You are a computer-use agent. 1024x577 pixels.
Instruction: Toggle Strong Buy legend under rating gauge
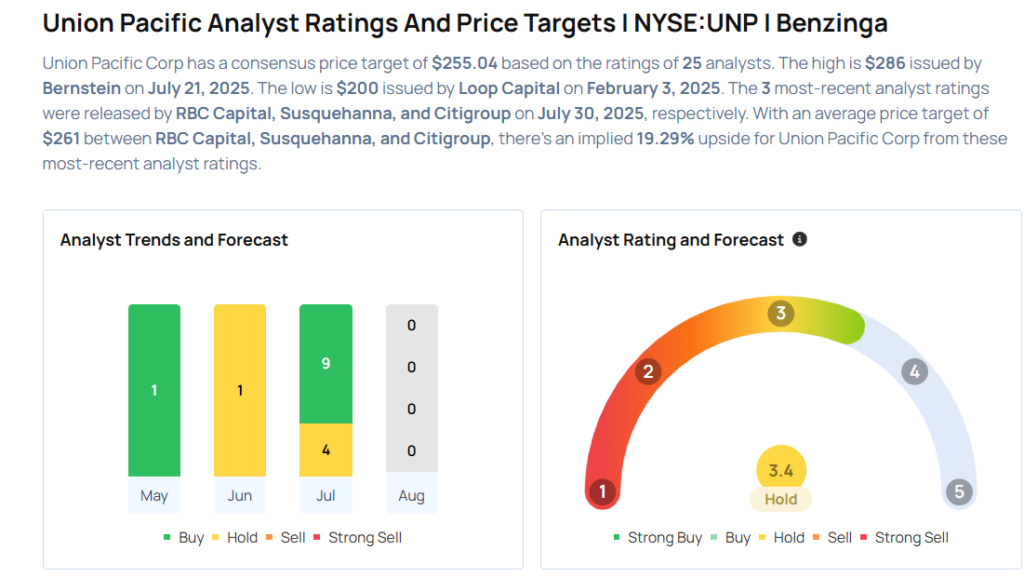[657, 538]
